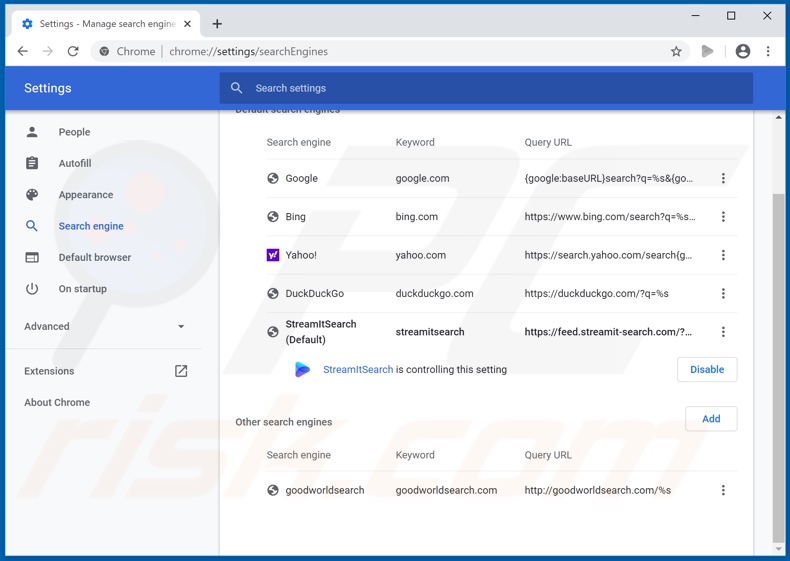790x561 pixels.
Task: Open more actions for goodworldsearch entry
Action: [723, 490]
